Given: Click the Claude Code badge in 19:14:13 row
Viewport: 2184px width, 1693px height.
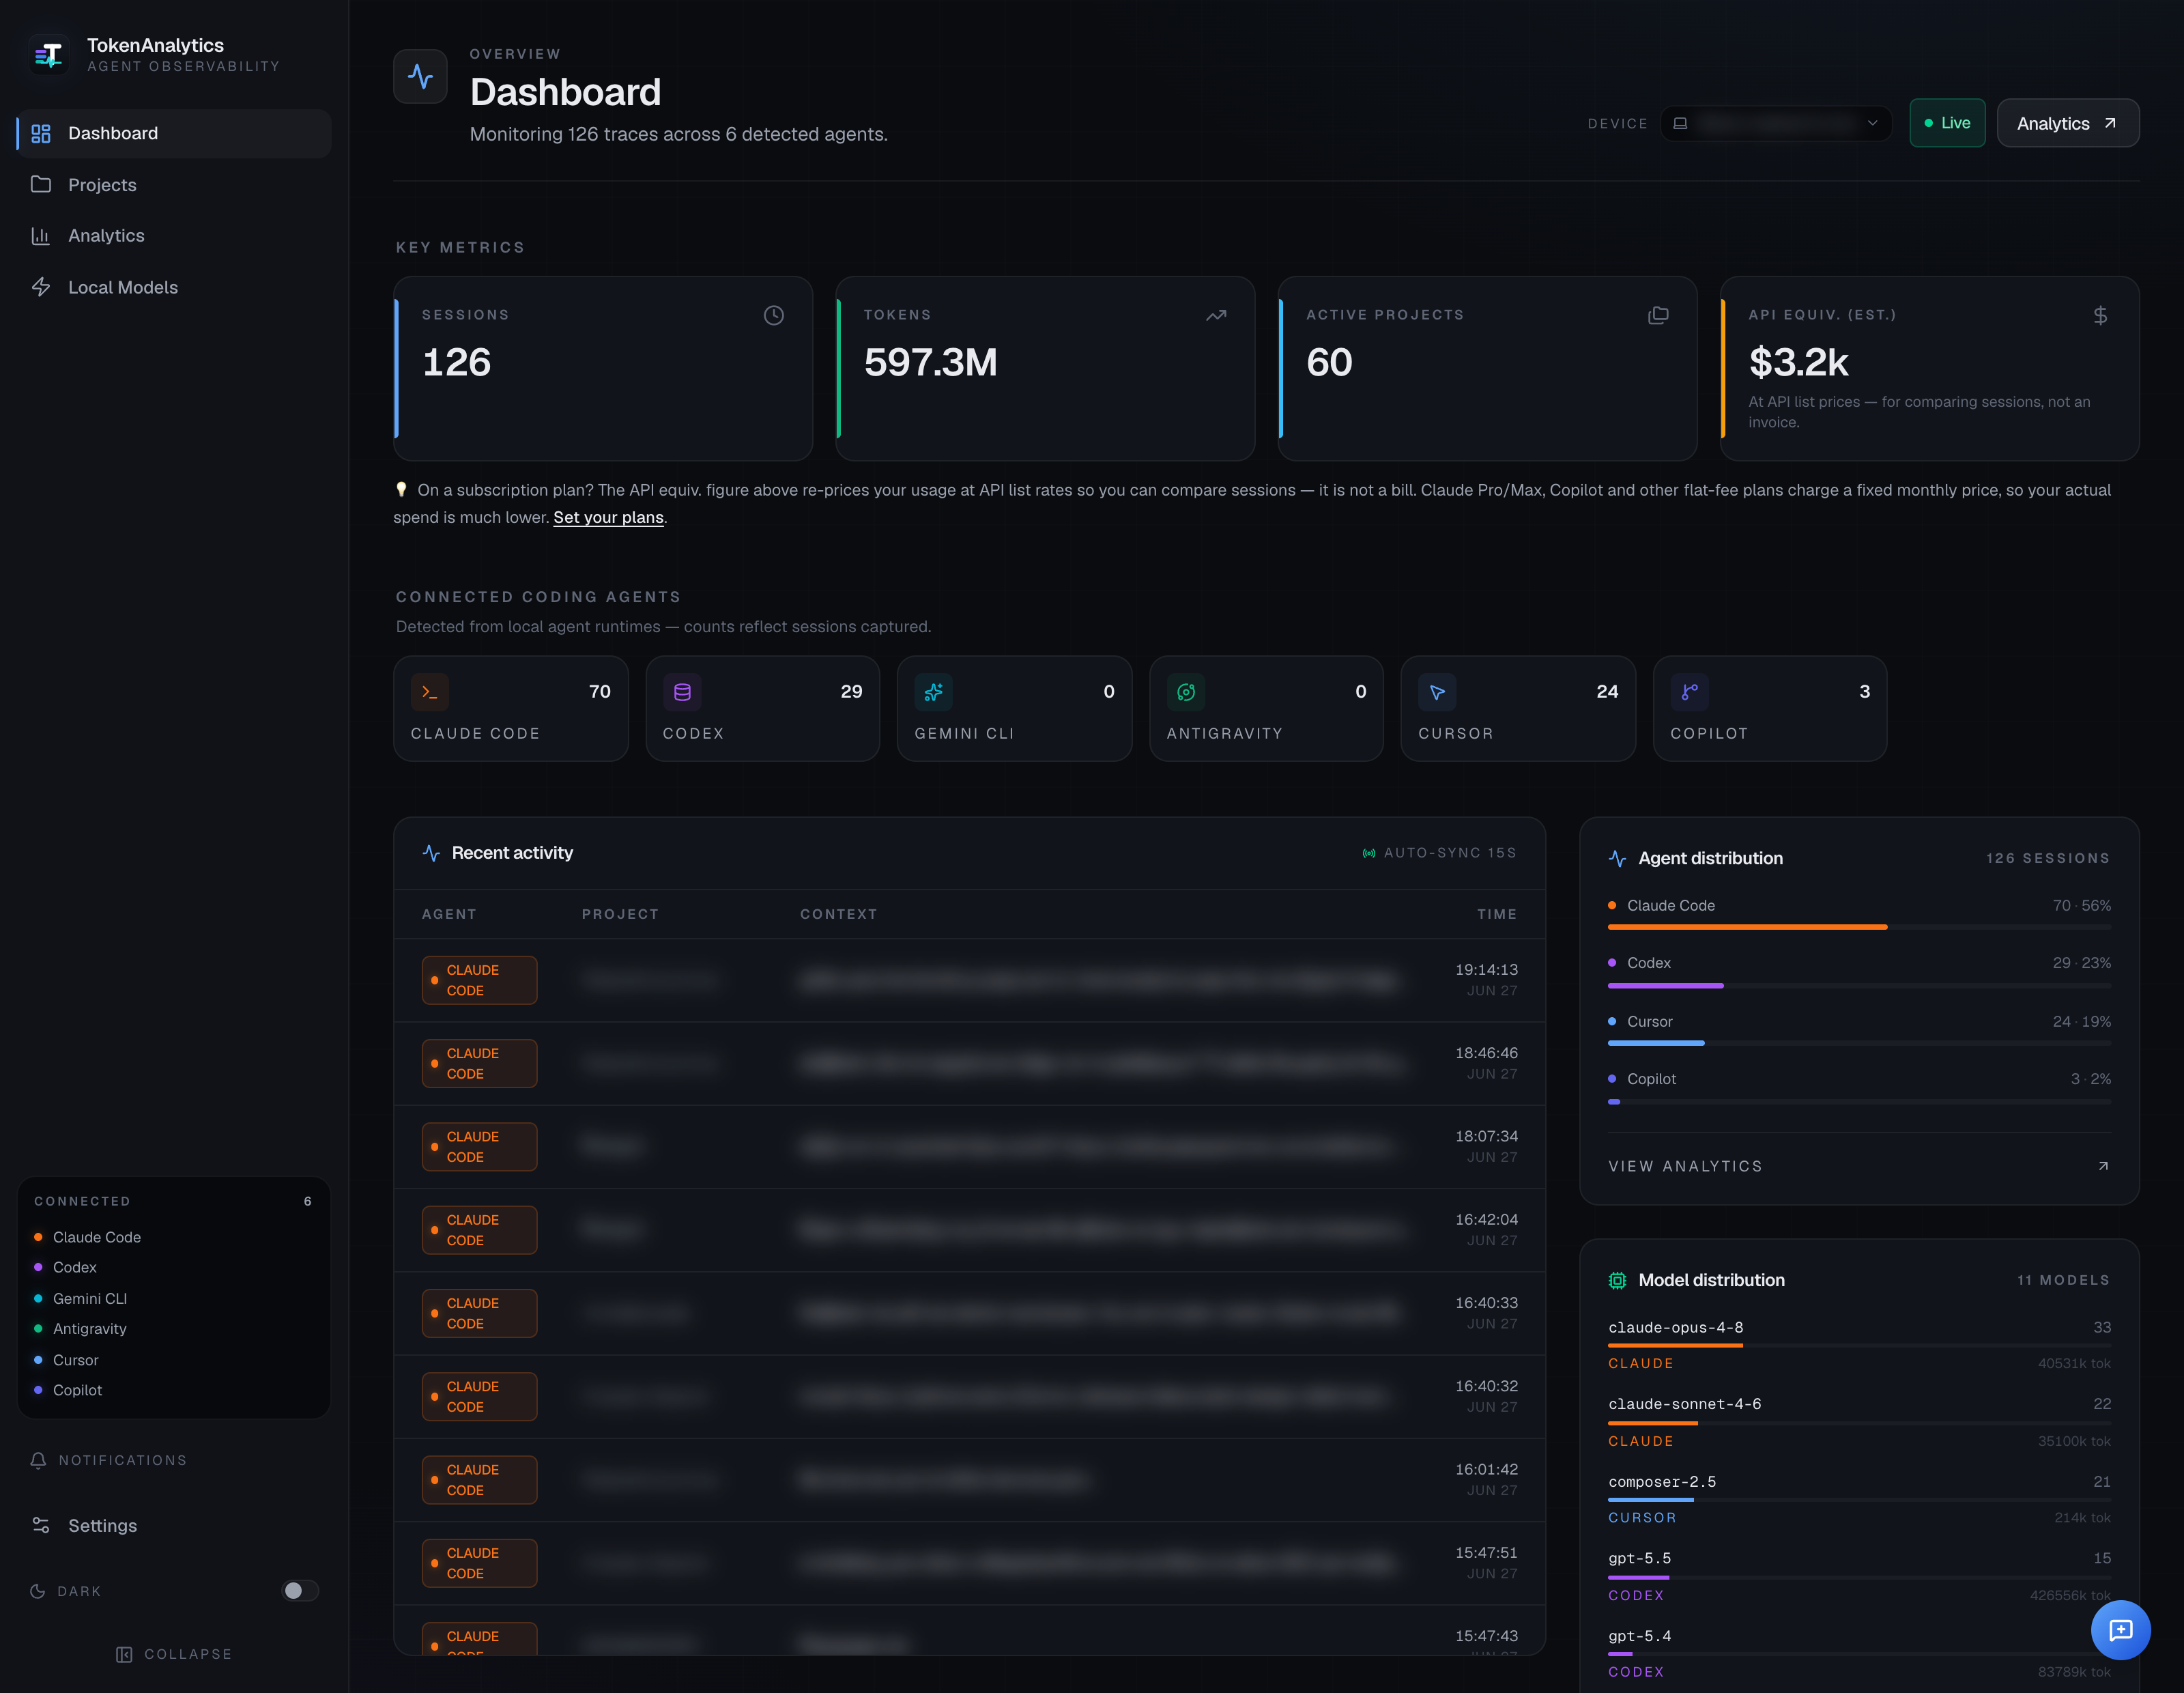Looking at the screenshot, I should [x=479, y=980].
